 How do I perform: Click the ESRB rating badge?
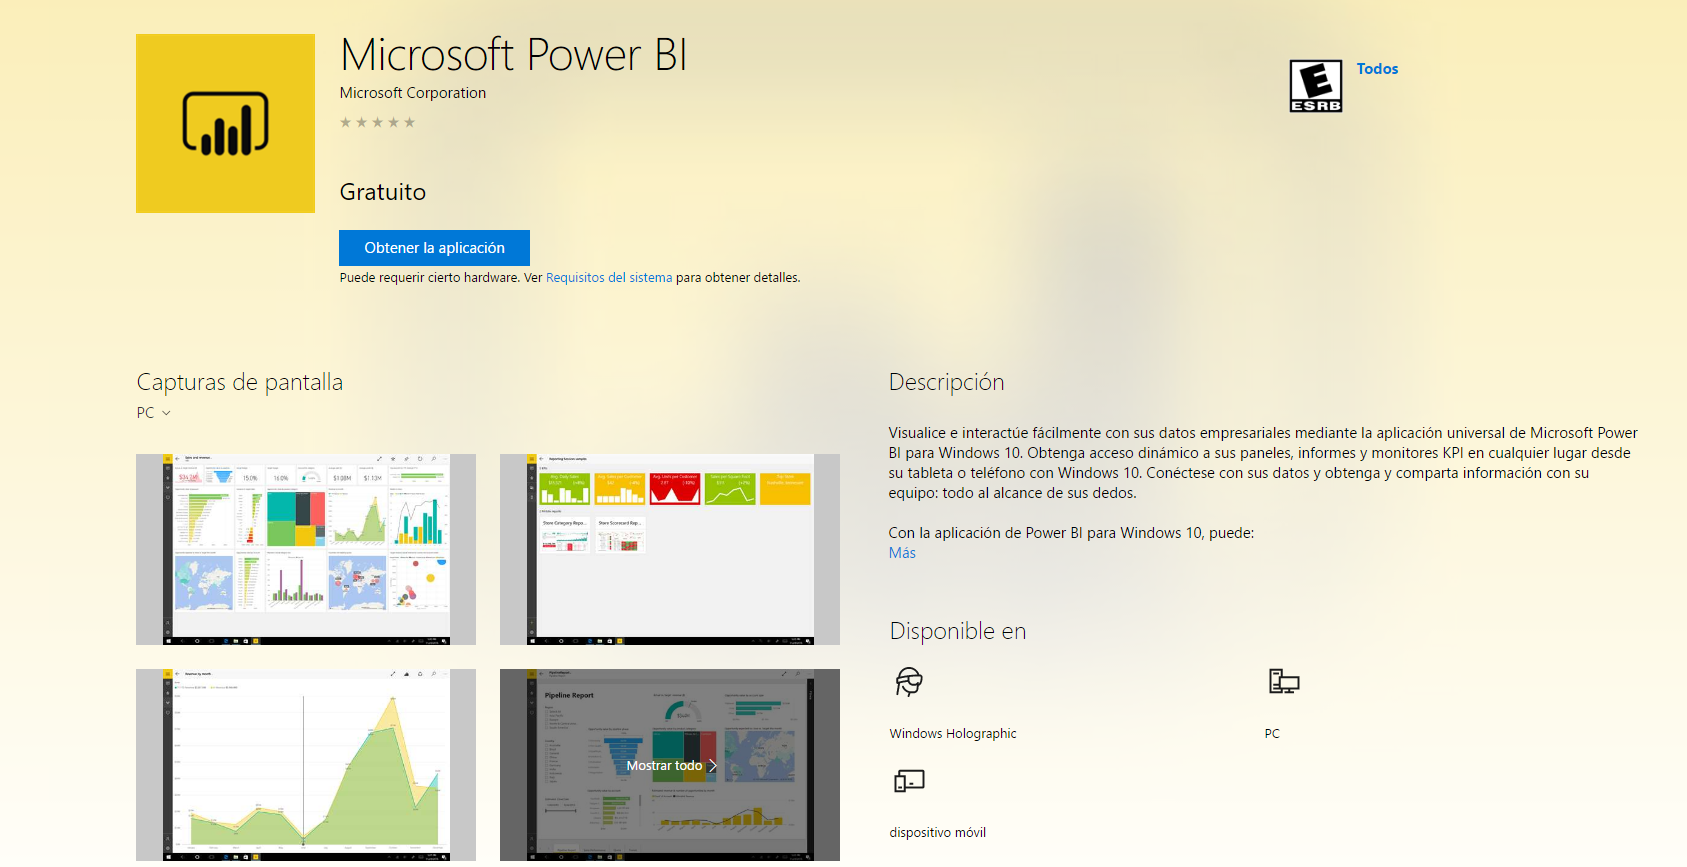(x=1315, y=86)
